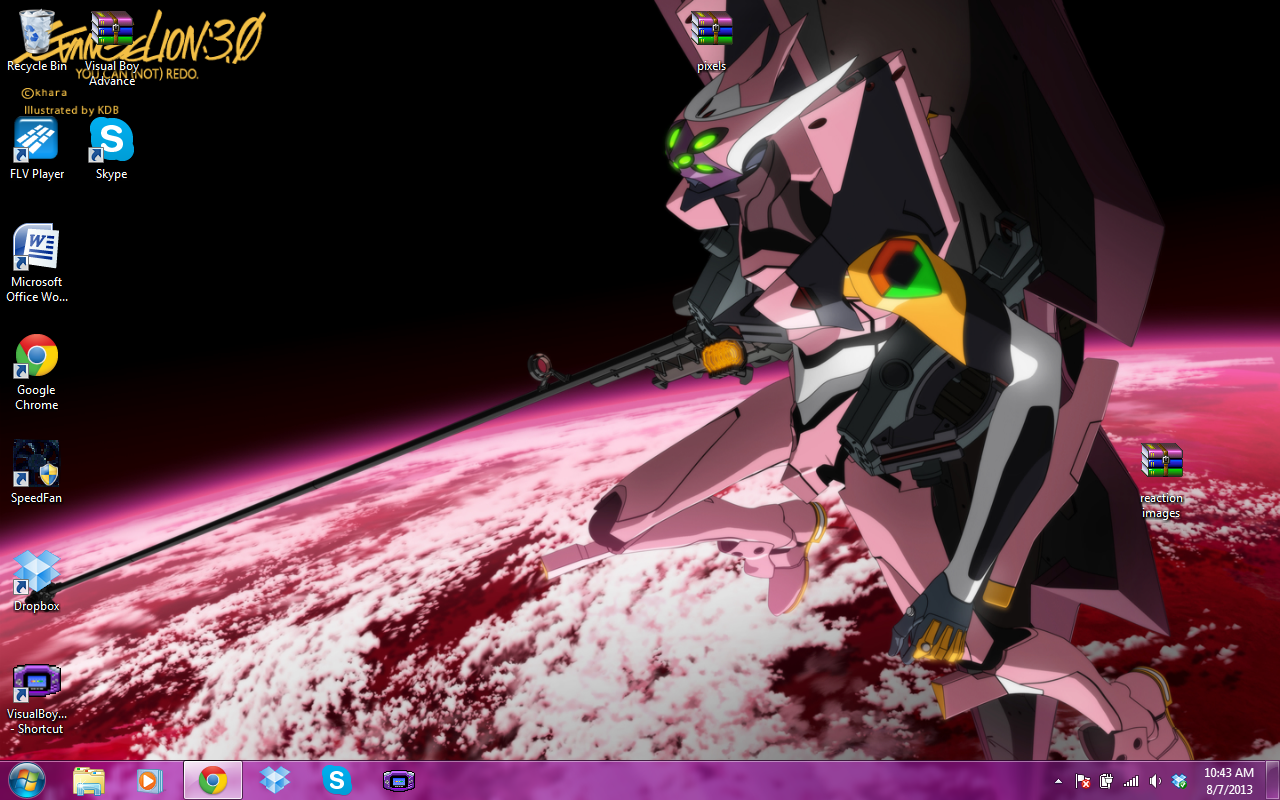Open Dropbox from the taskbar
Screen dimensions: 1280x800
pyautogui.click(x=275, y=780)
